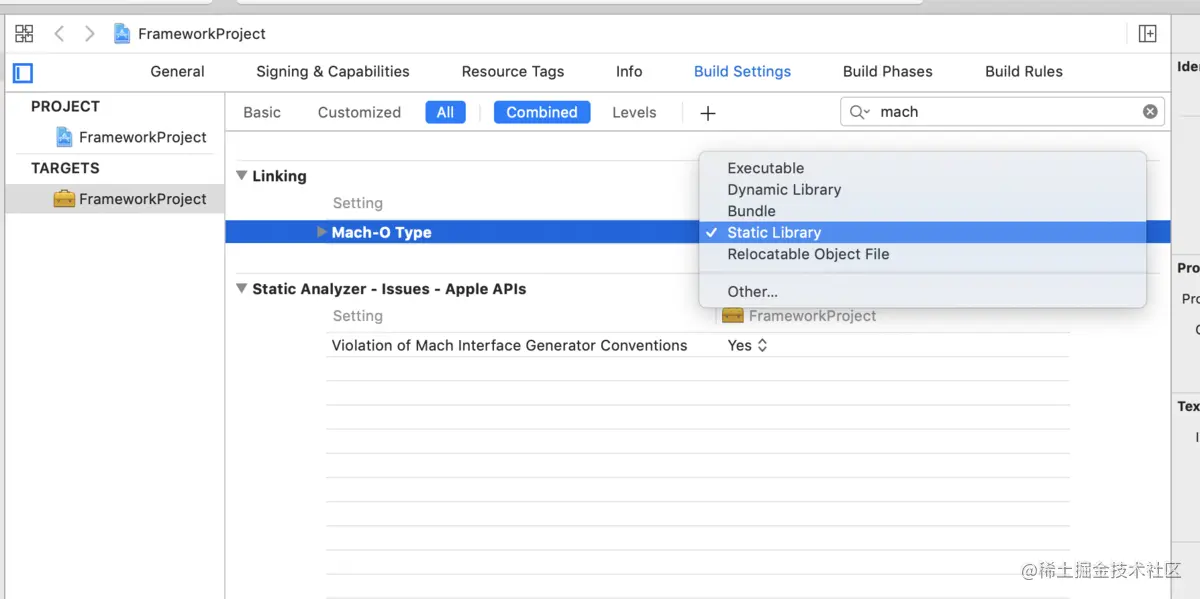Show Basic build settings
This screenshot has width=1200, height=599.
[x=262, y=113]
